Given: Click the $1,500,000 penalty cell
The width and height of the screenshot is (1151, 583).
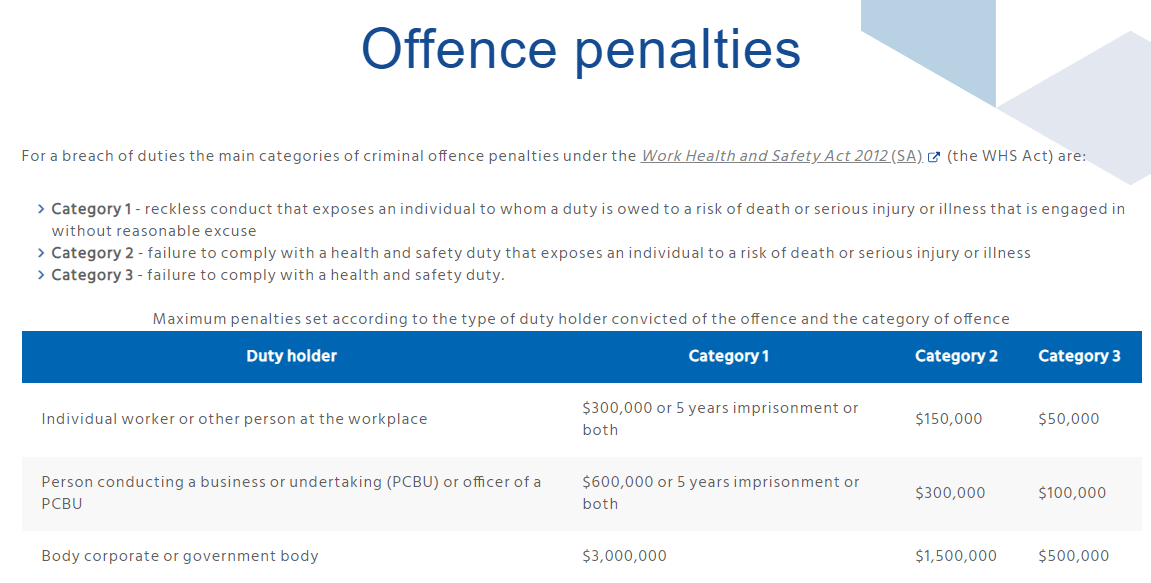Looking at the screenshot, I should [x=956, y=556].
